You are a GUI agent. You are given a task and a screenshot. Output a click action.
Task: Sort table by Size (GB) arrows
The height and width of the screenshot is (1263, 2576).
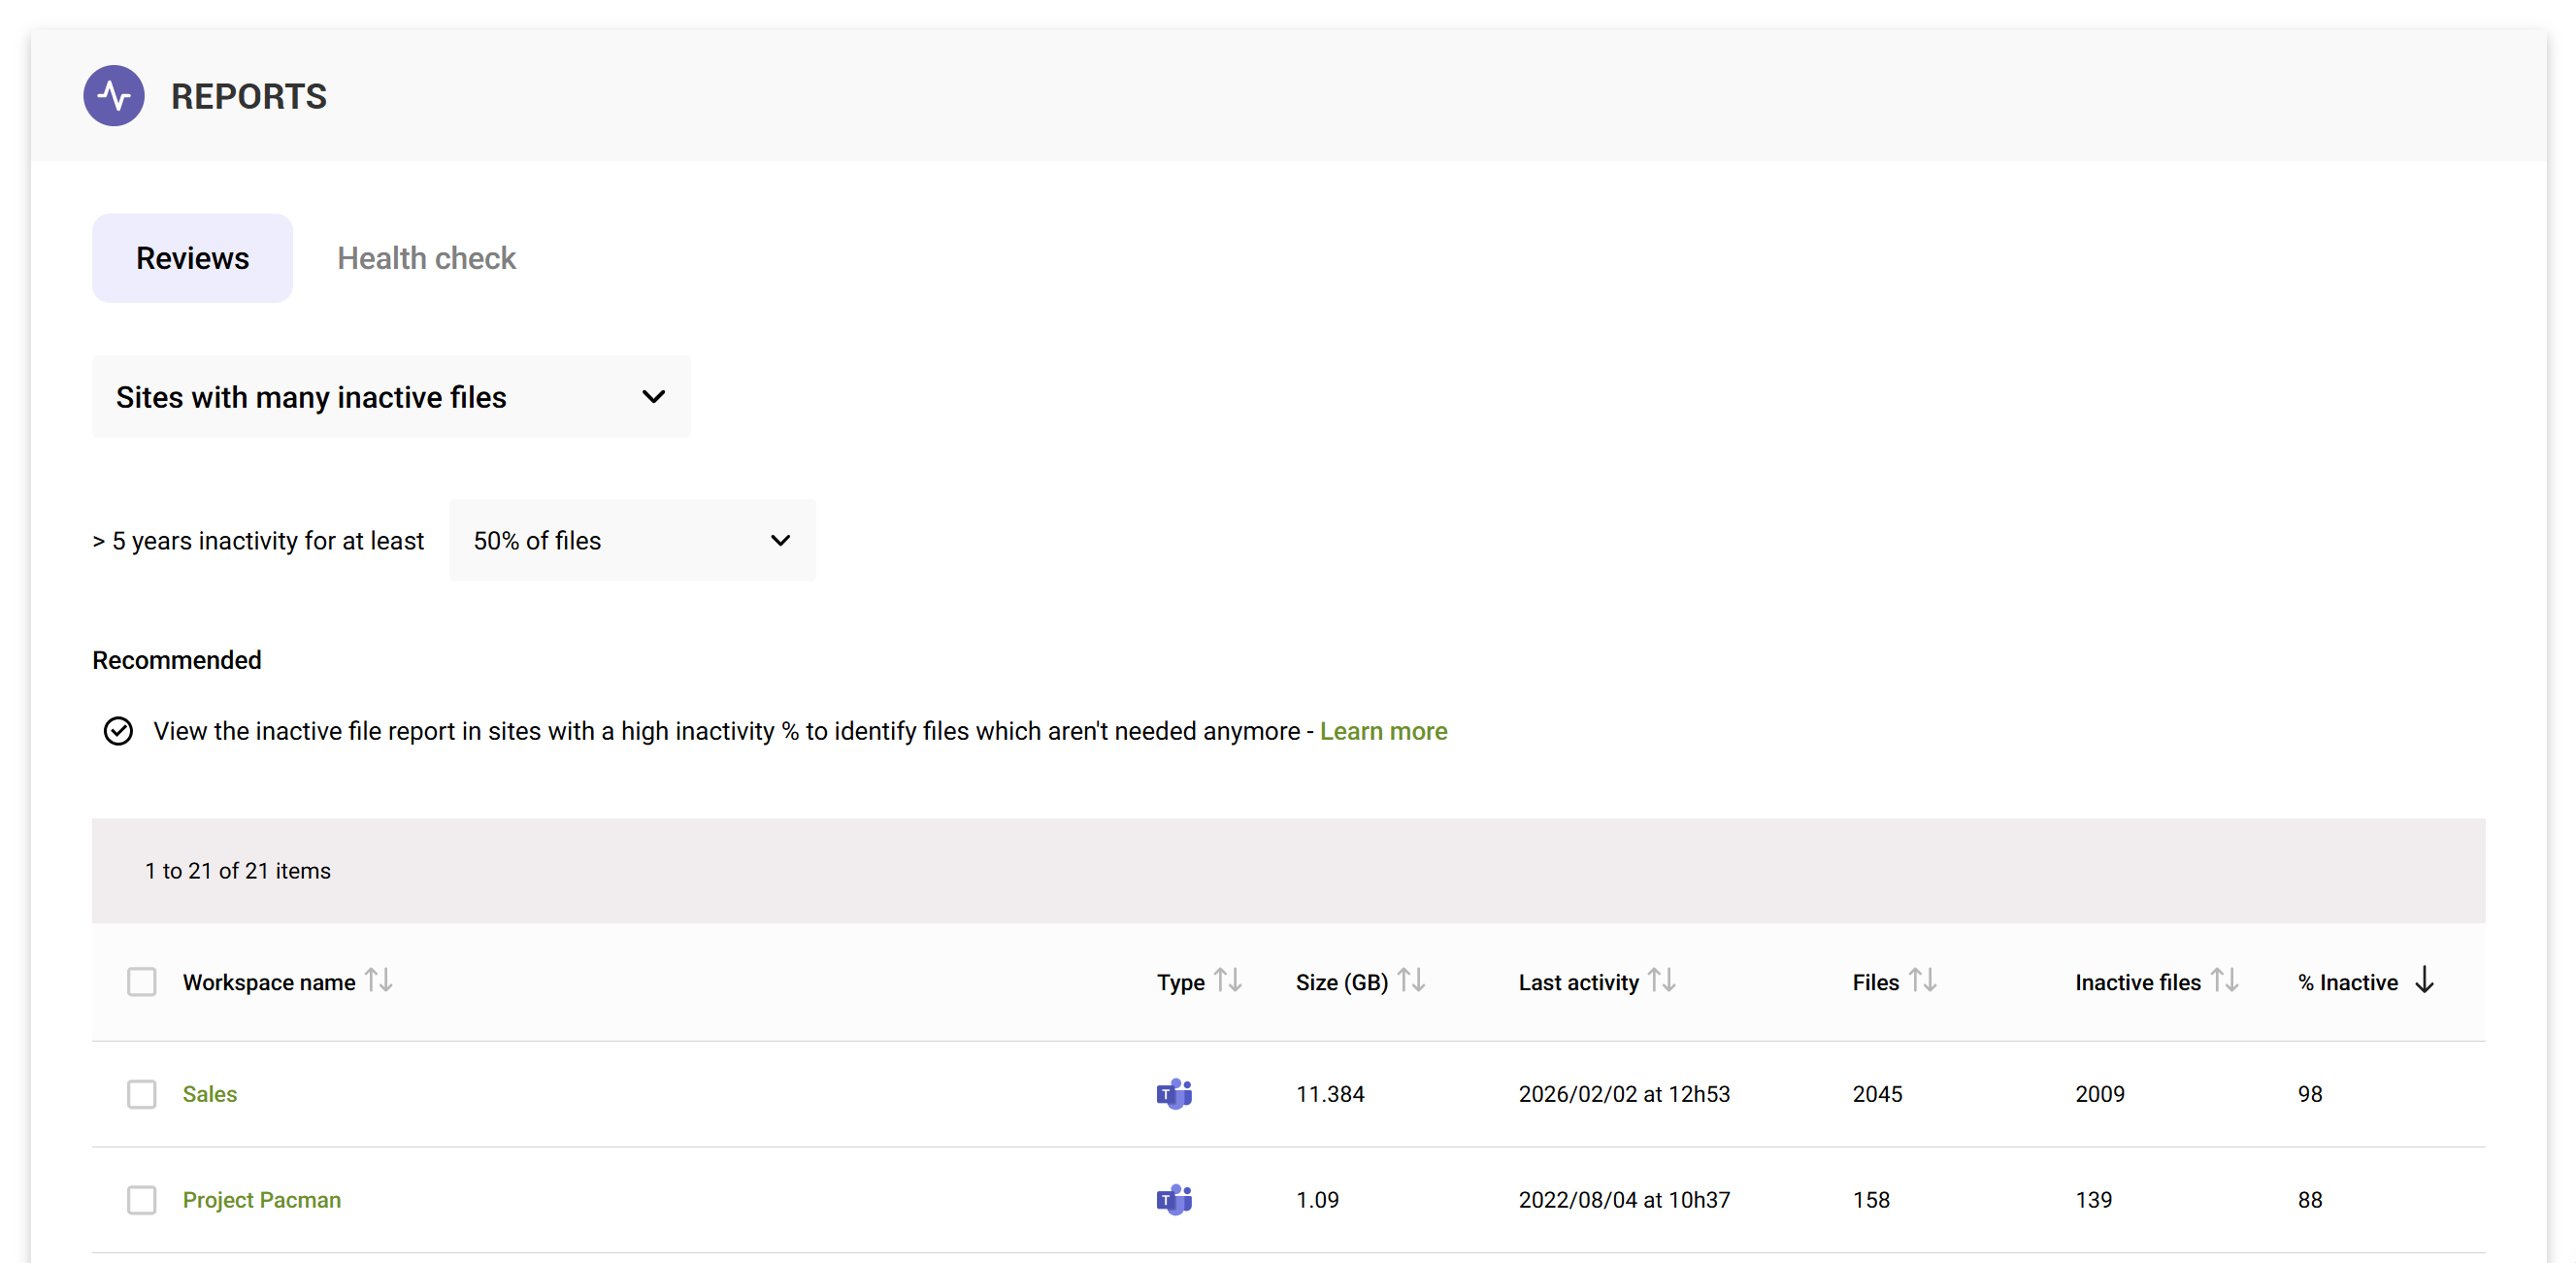coord(1410,980)
